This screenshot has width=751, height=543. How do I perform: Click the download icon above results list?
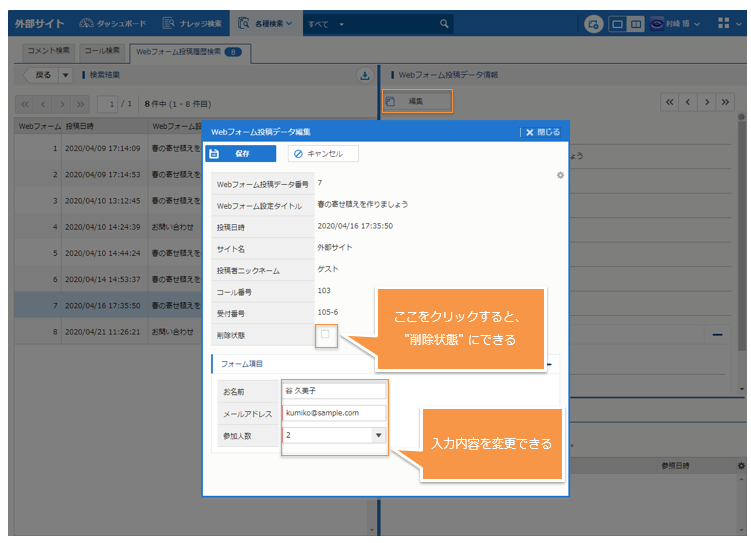pos(364,75)
